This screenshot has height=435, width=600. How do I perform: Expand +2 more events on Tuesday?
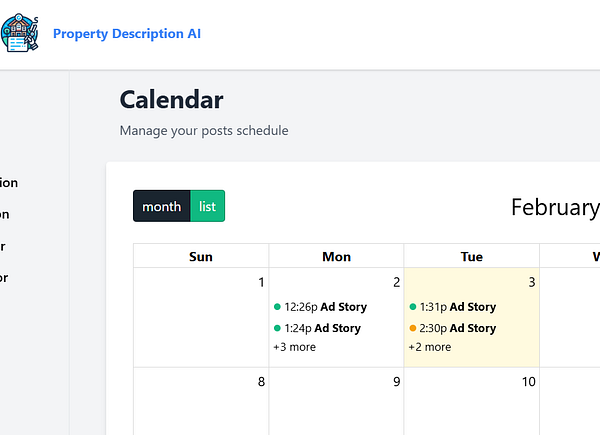point(429,347)
